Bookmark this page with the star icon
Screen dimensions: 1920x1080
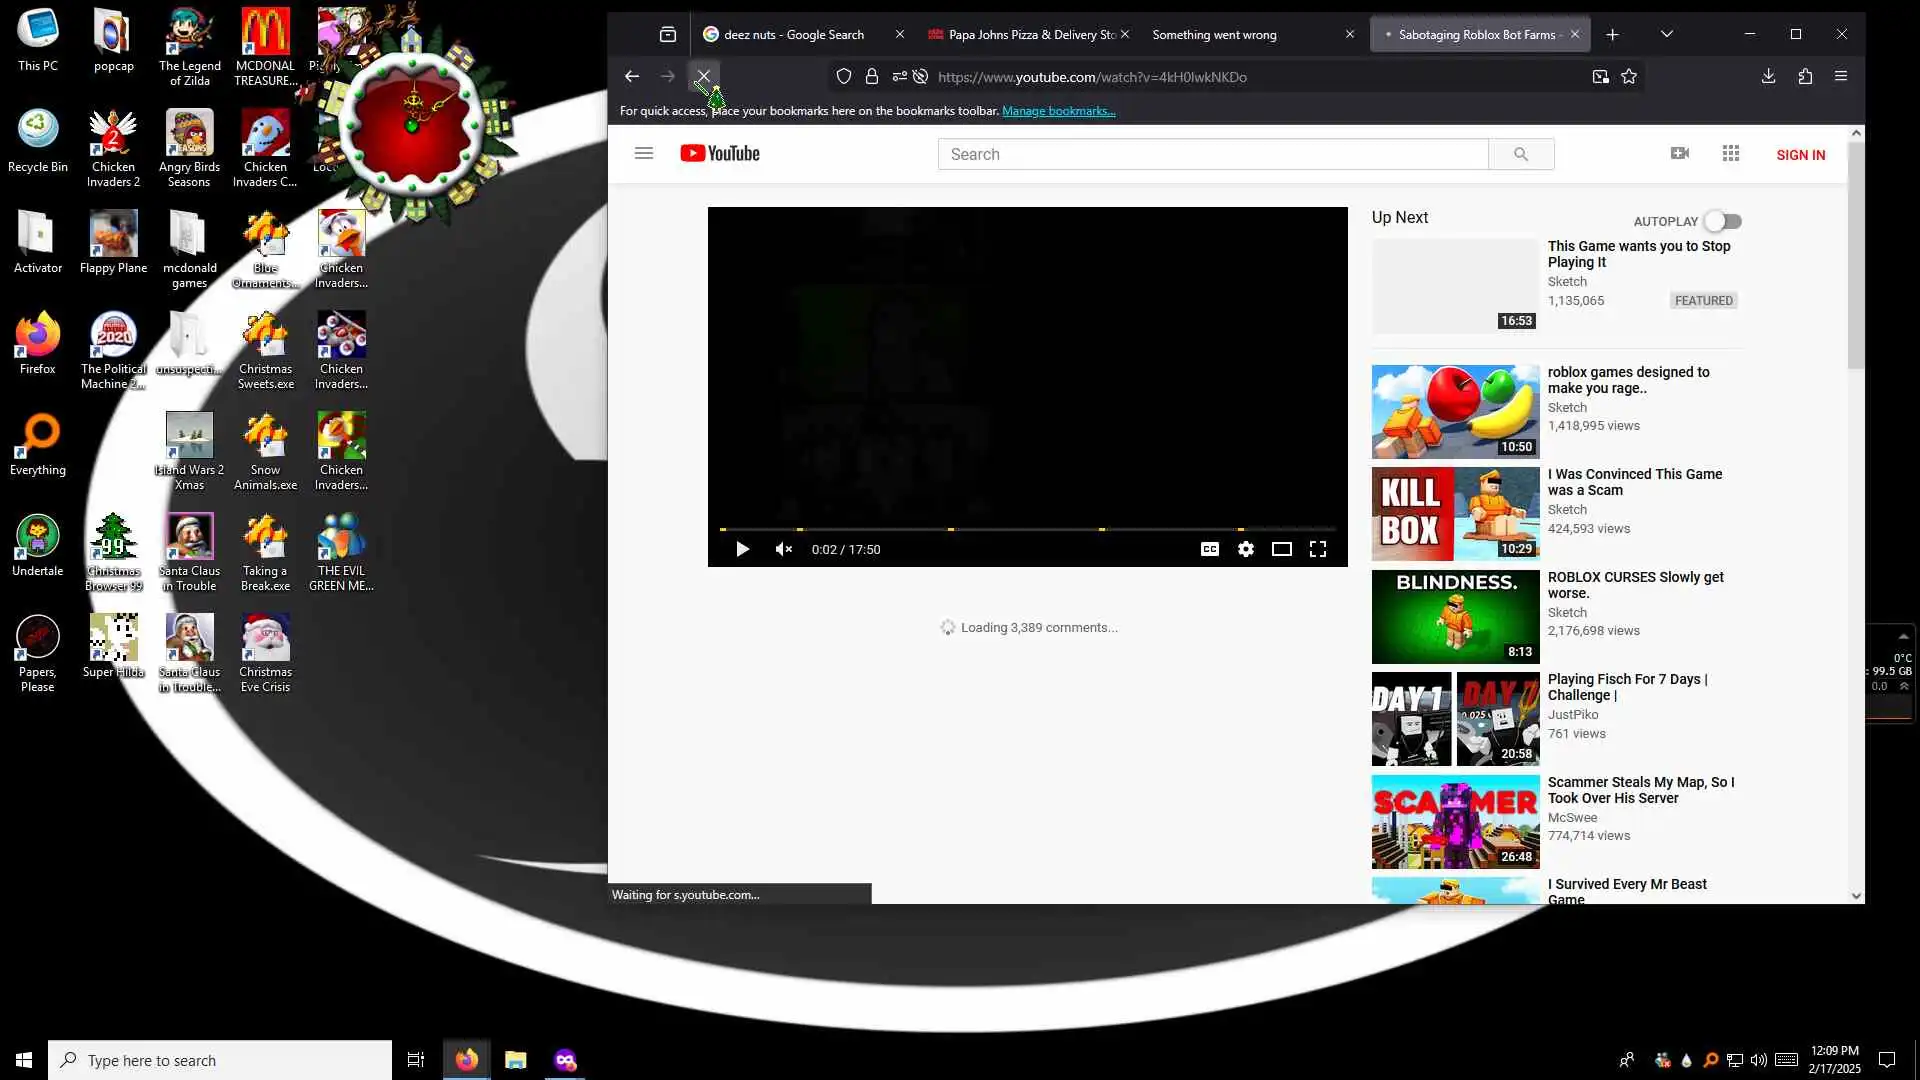coord(1629,77)
